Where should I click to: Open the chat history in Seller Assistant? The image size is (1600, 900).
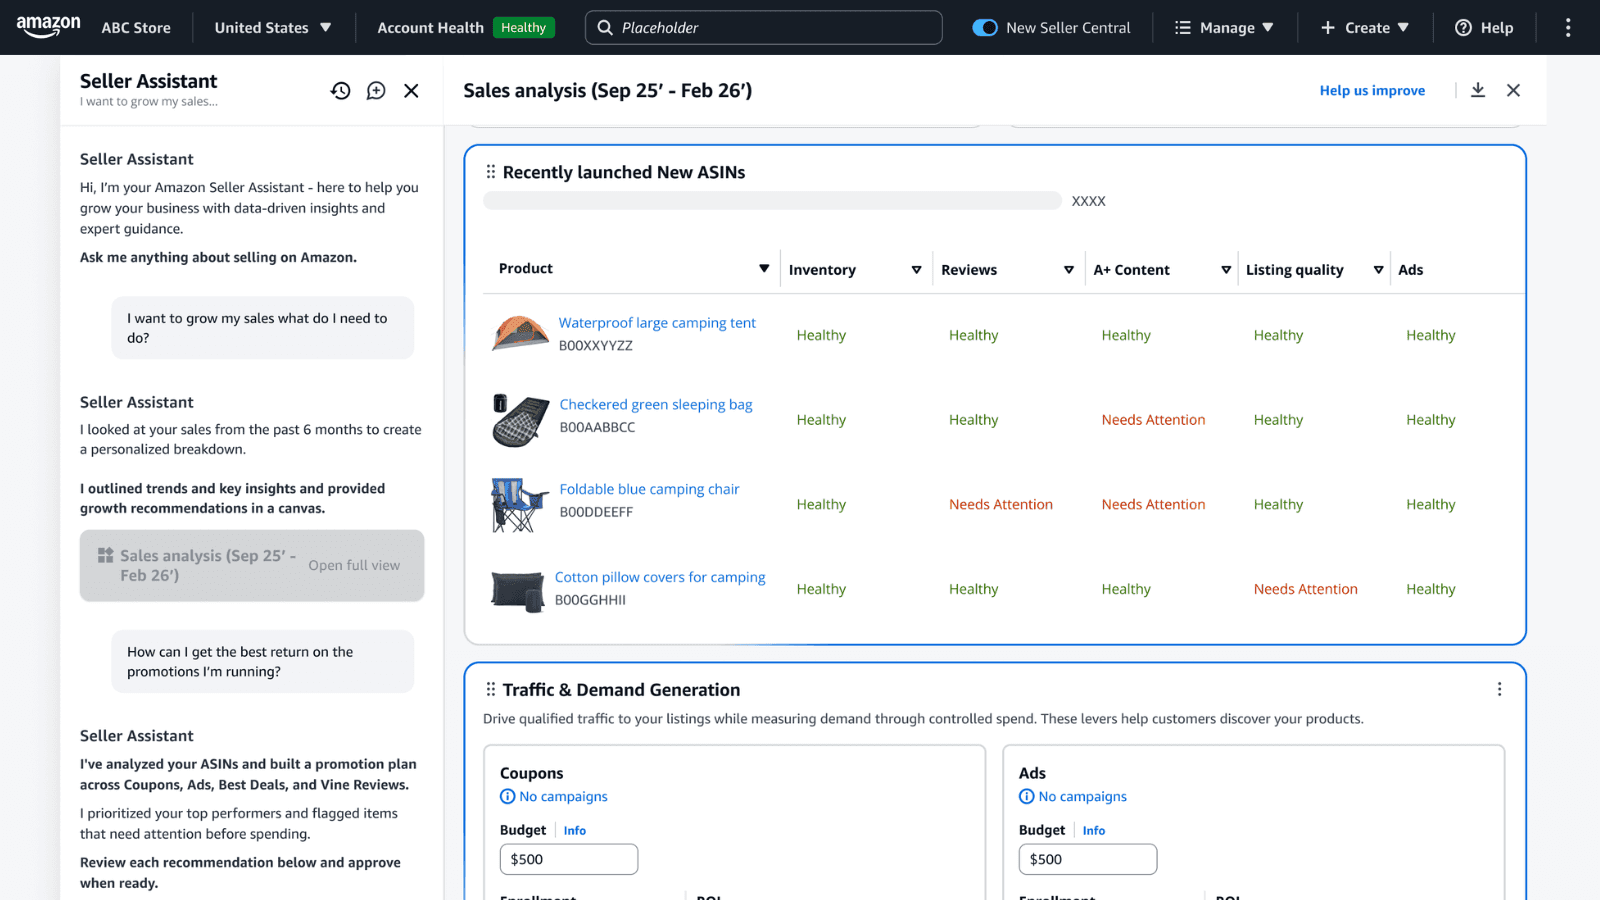[340, 90]
